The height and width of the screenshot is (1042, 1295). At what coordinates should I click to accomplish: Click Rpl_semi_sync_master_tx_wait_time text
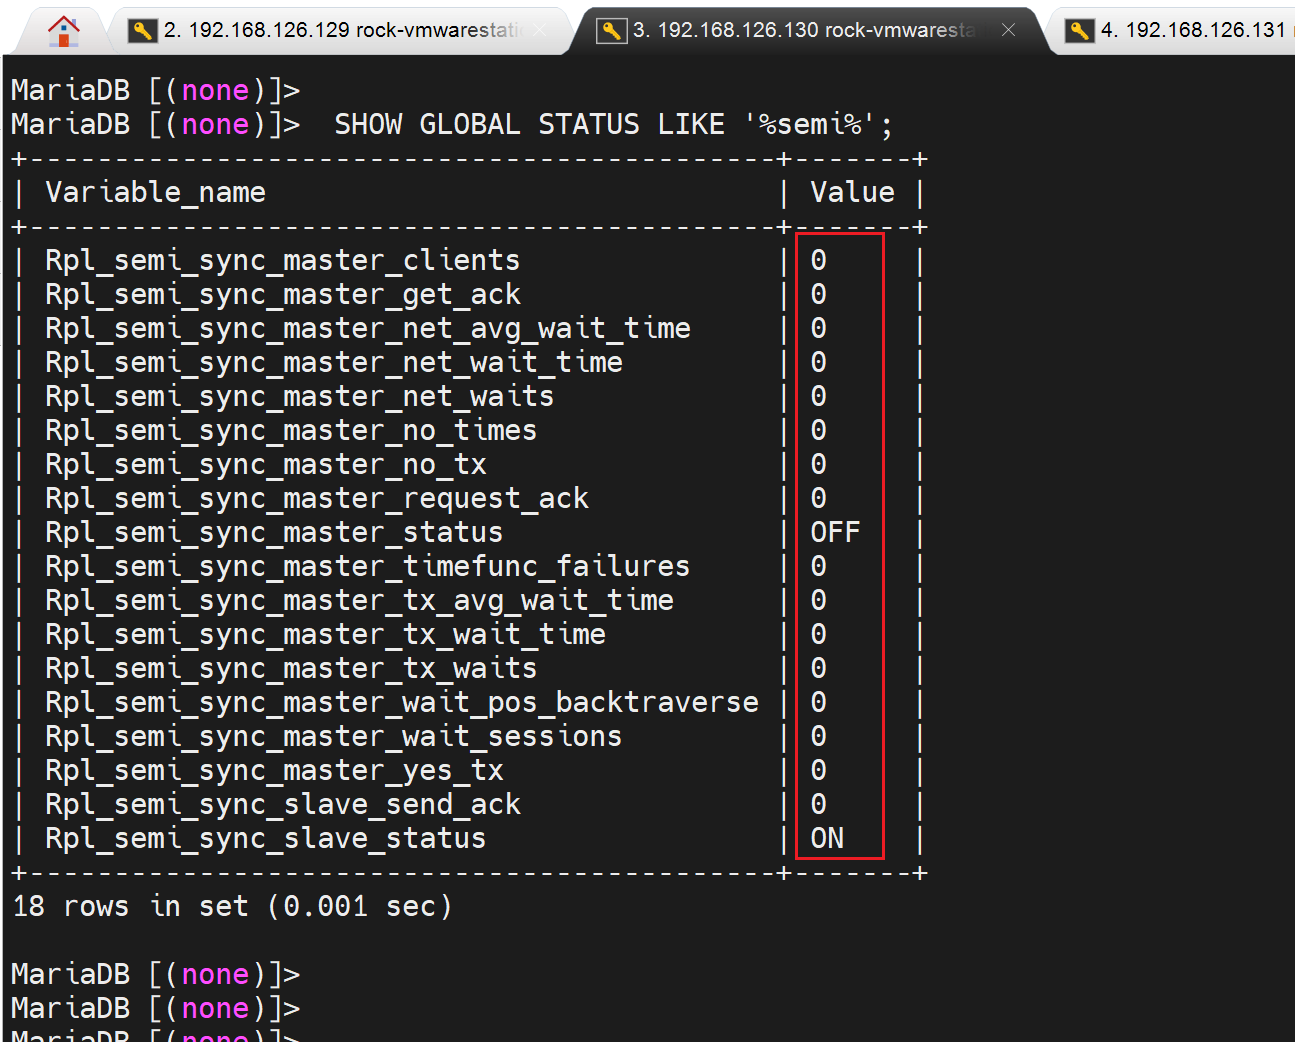pos(326,634)
